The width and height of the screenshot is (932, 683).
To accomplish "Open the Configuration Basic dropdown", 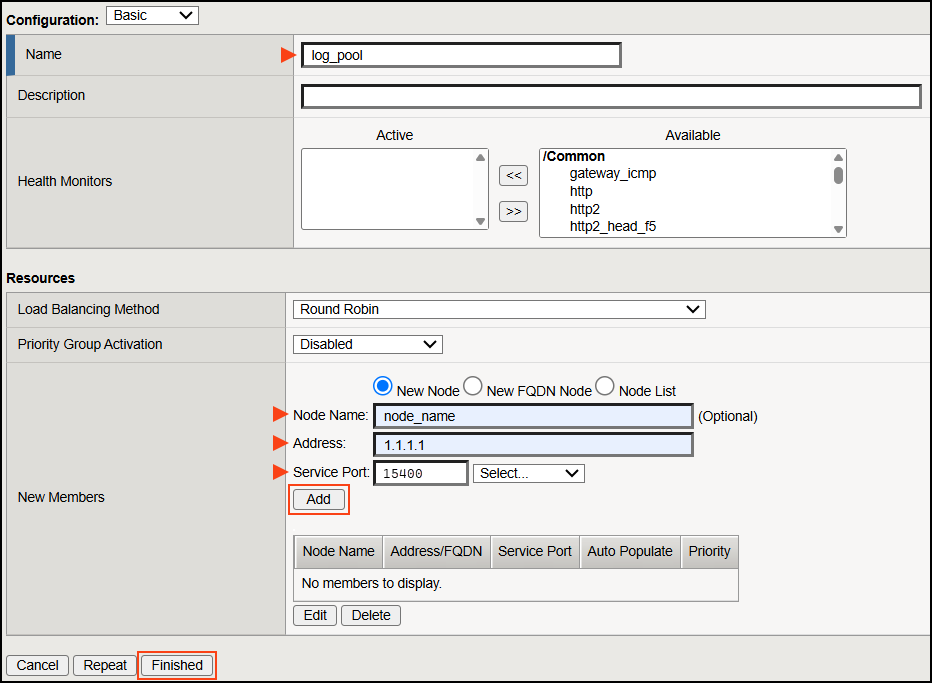I will pyautogui.click(x=152, y=15).
